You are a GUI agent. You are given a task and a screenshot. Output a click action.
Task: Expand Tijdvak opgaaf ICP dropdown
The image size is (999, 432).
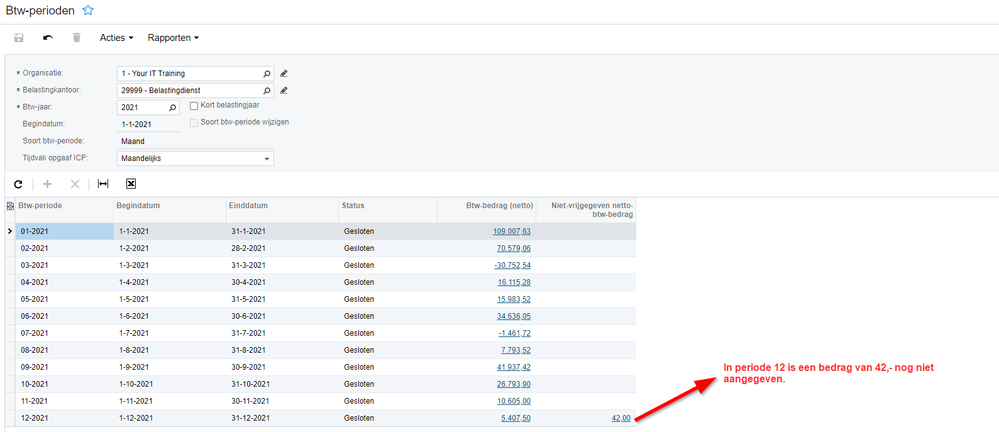click(267, 159)
